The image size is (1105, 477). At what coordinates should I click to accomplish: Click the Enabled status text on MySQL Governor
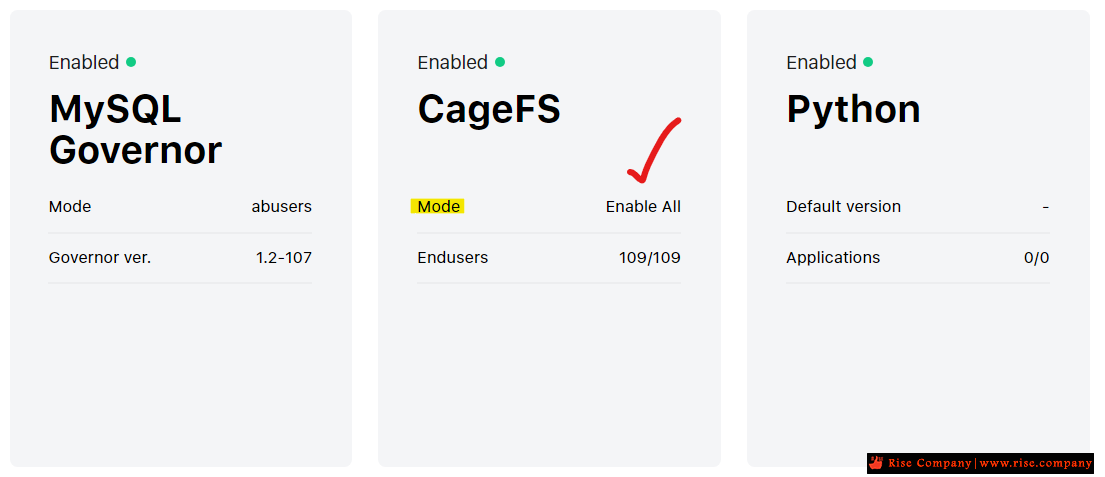[84, 62]
